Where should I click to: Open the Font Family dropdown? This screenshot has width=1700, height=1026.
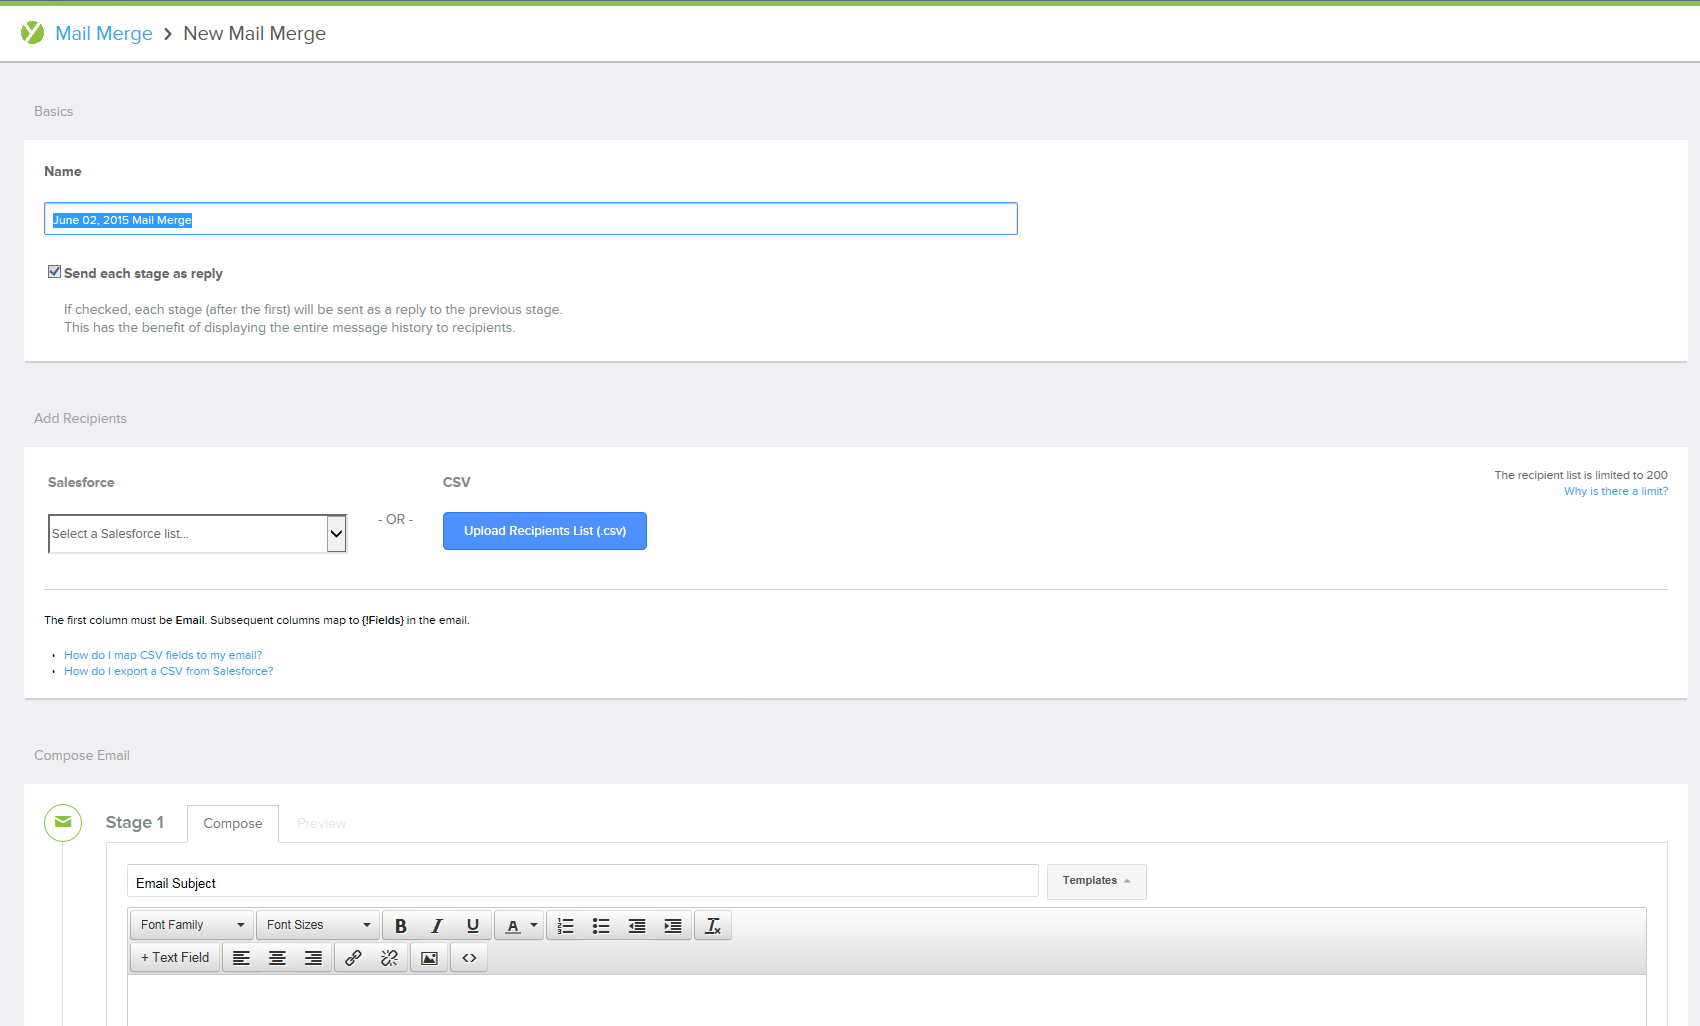190,925
